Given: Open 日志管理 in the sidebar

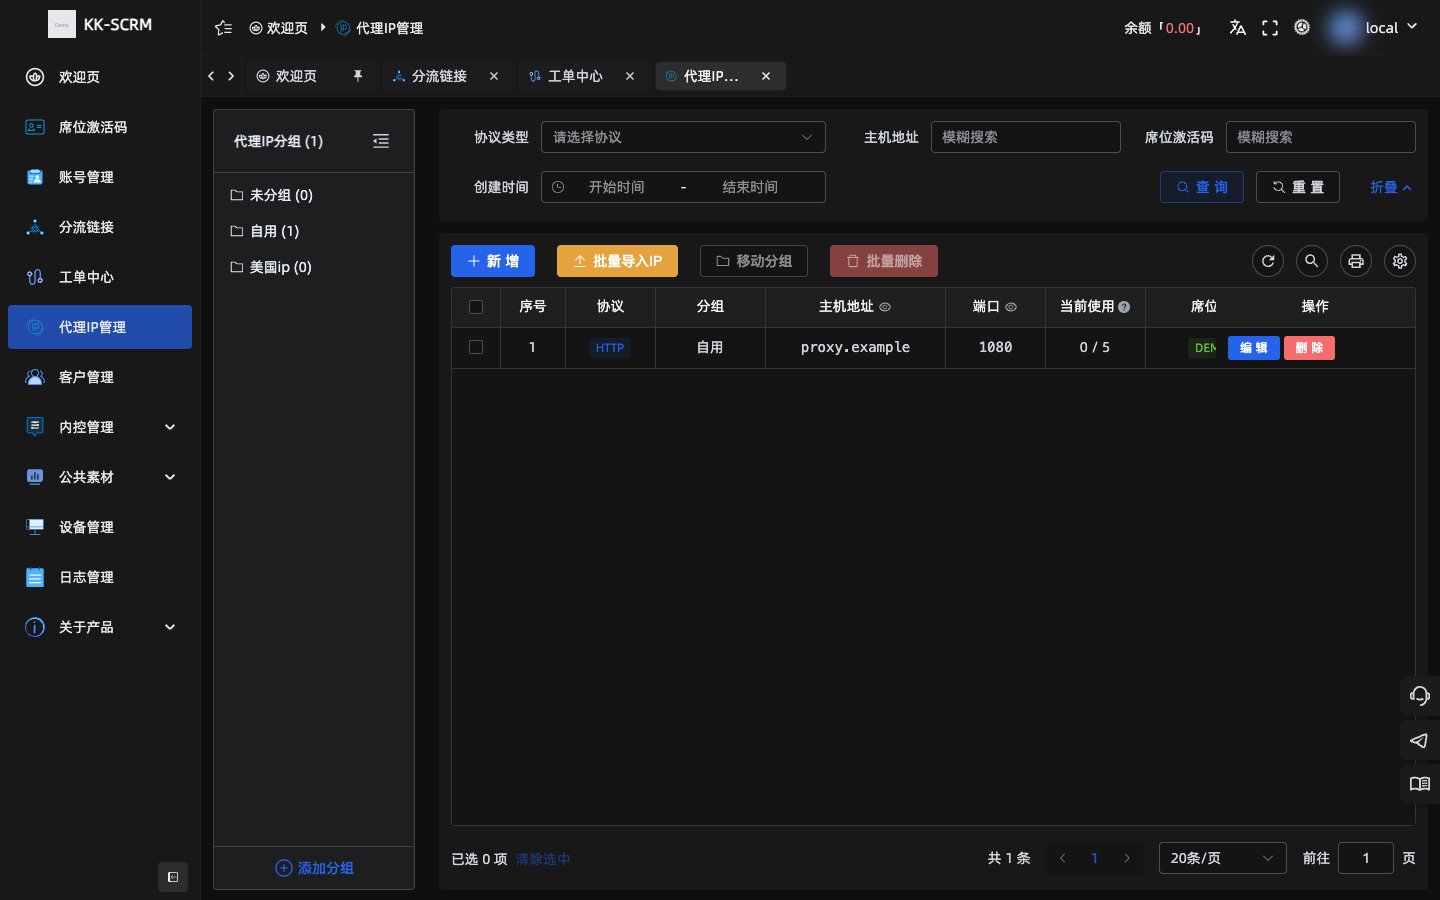Looking at the screenshot, I should (100, 577).
